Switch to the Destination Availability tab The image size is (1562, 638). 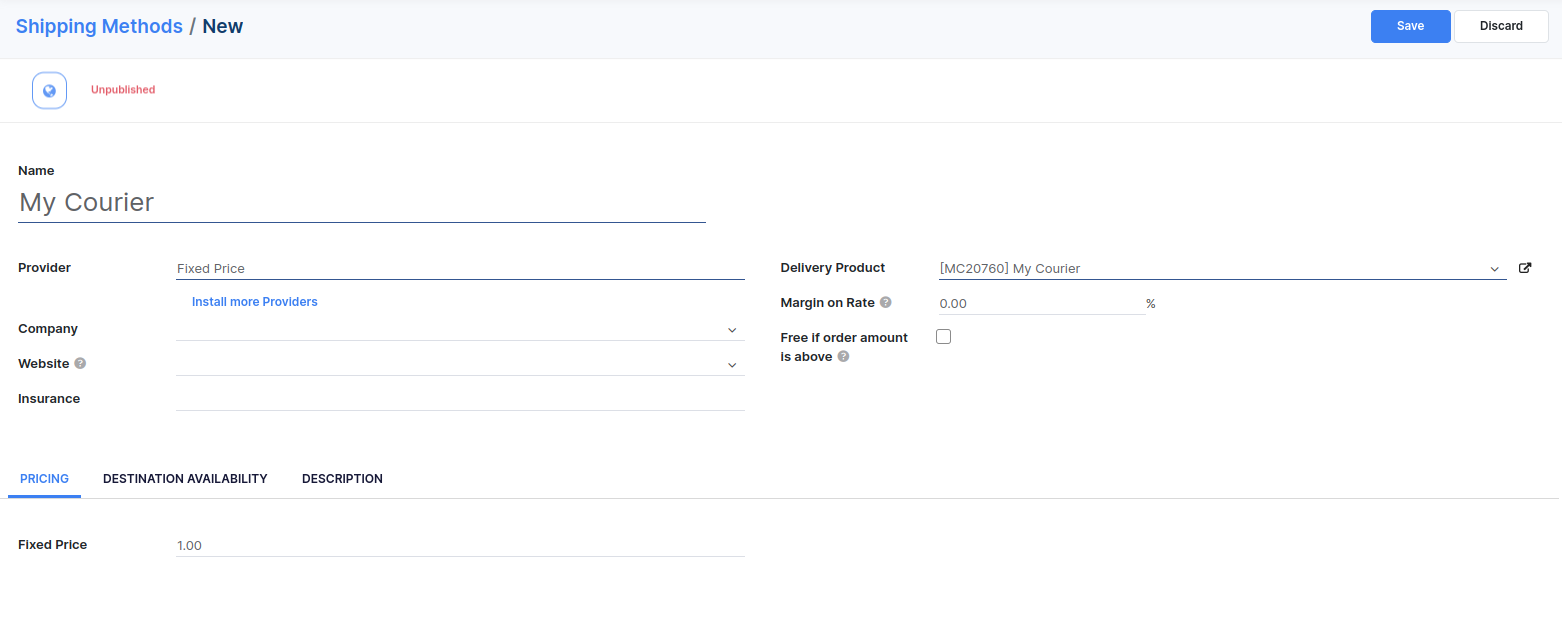pyautogui.click(x=185, y=479)
